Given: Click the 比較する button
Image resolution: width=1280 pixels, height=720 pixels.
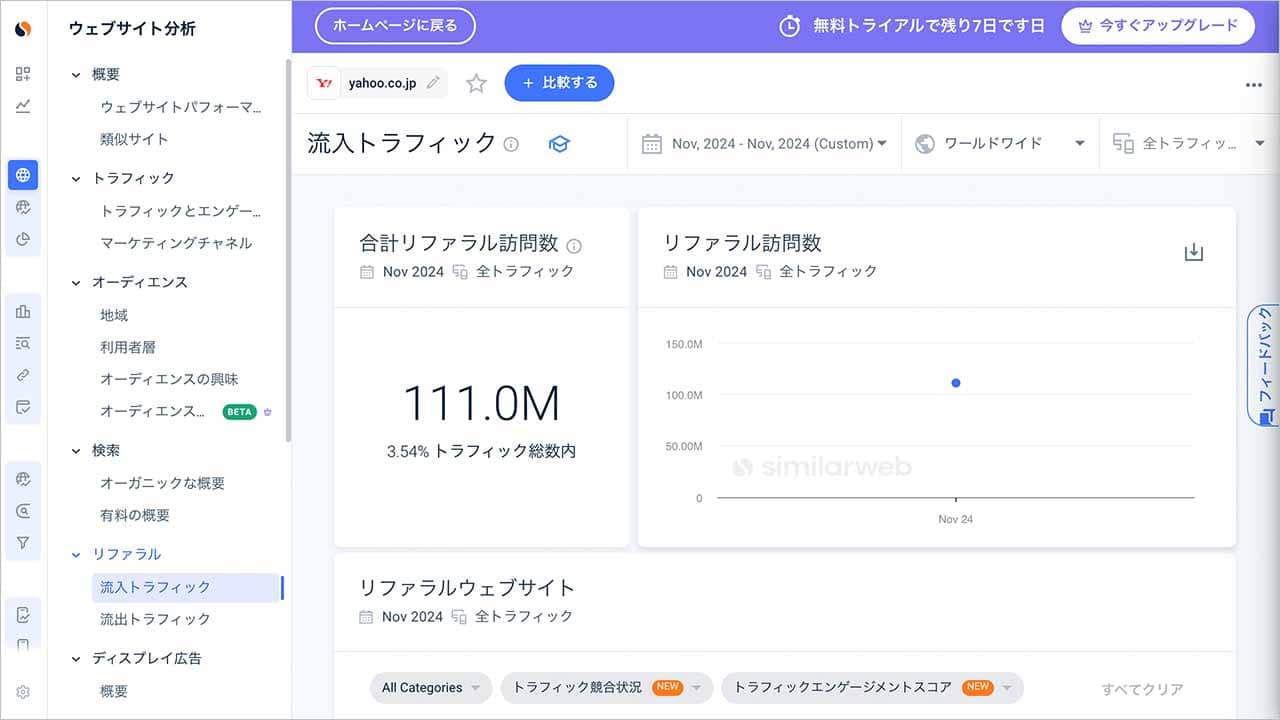Looking at the screenshot, I should click(x=559, y=83).
